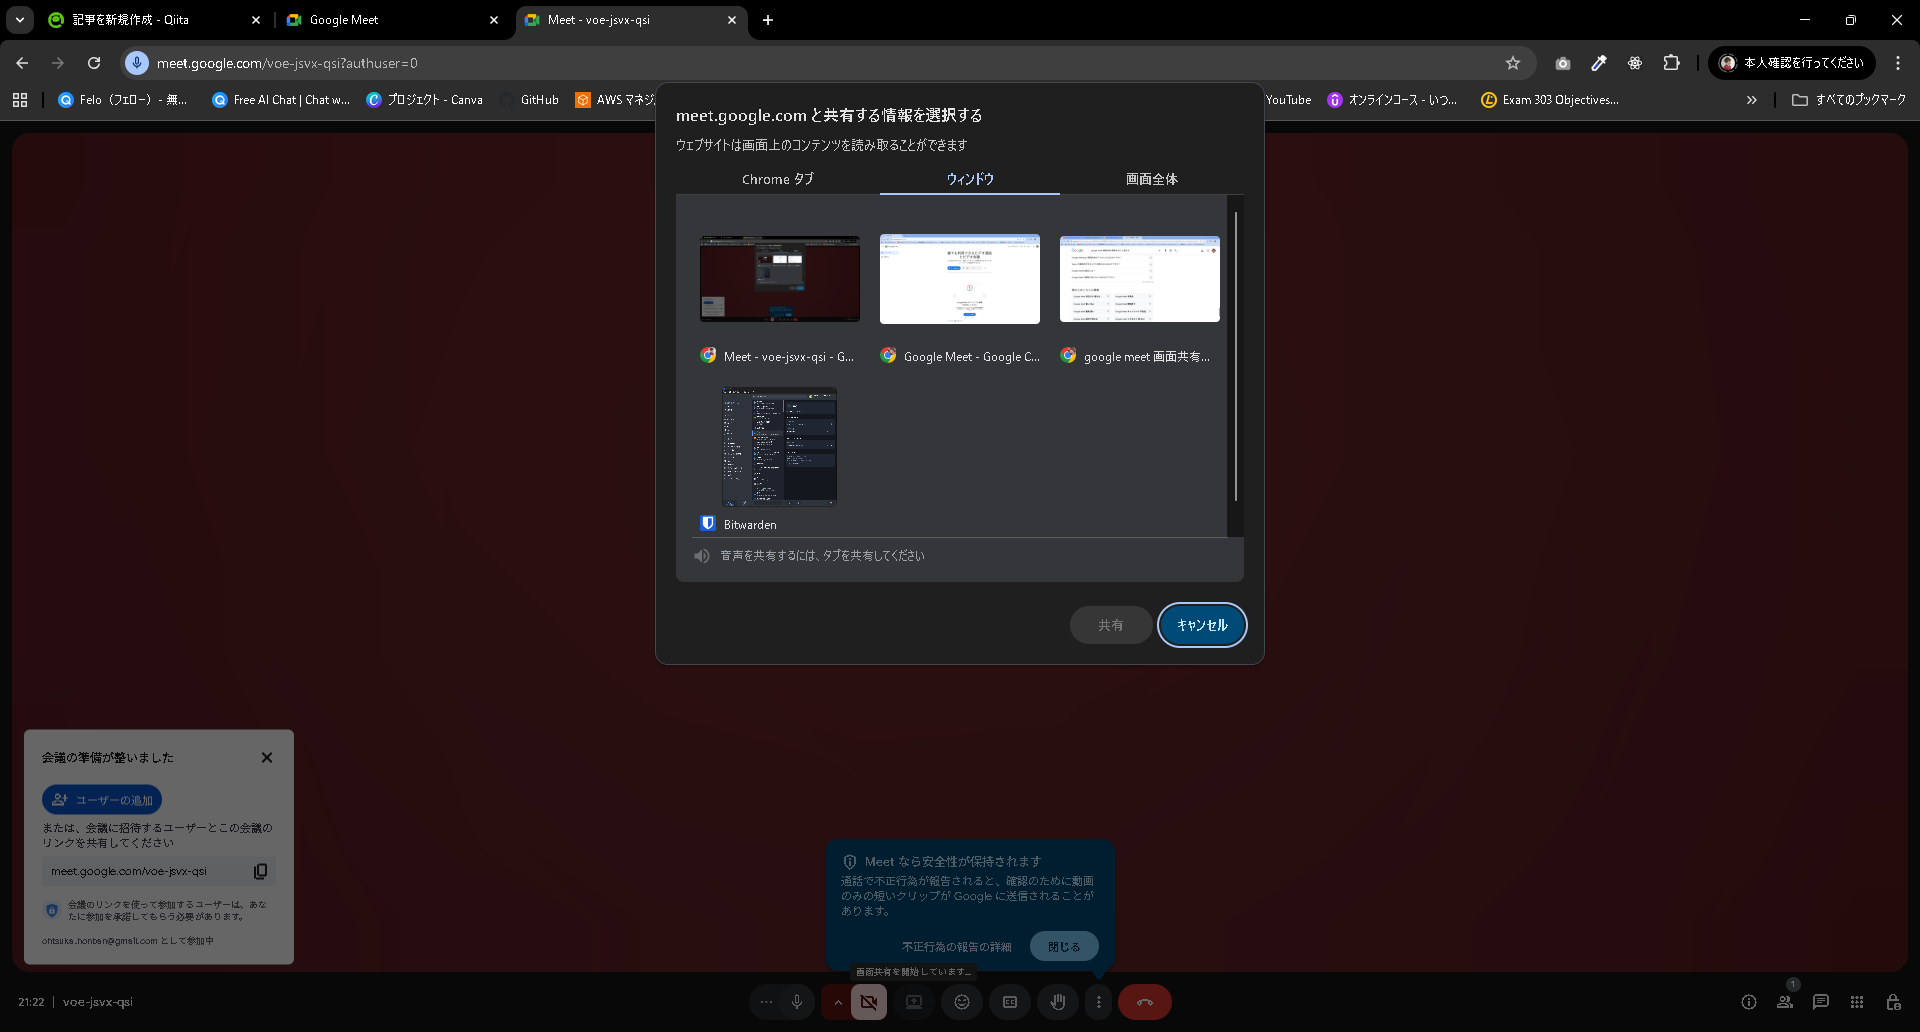Toggle the raise hand button
This screenshot has height=1032, width=1920.
tap(1058, 1002)
